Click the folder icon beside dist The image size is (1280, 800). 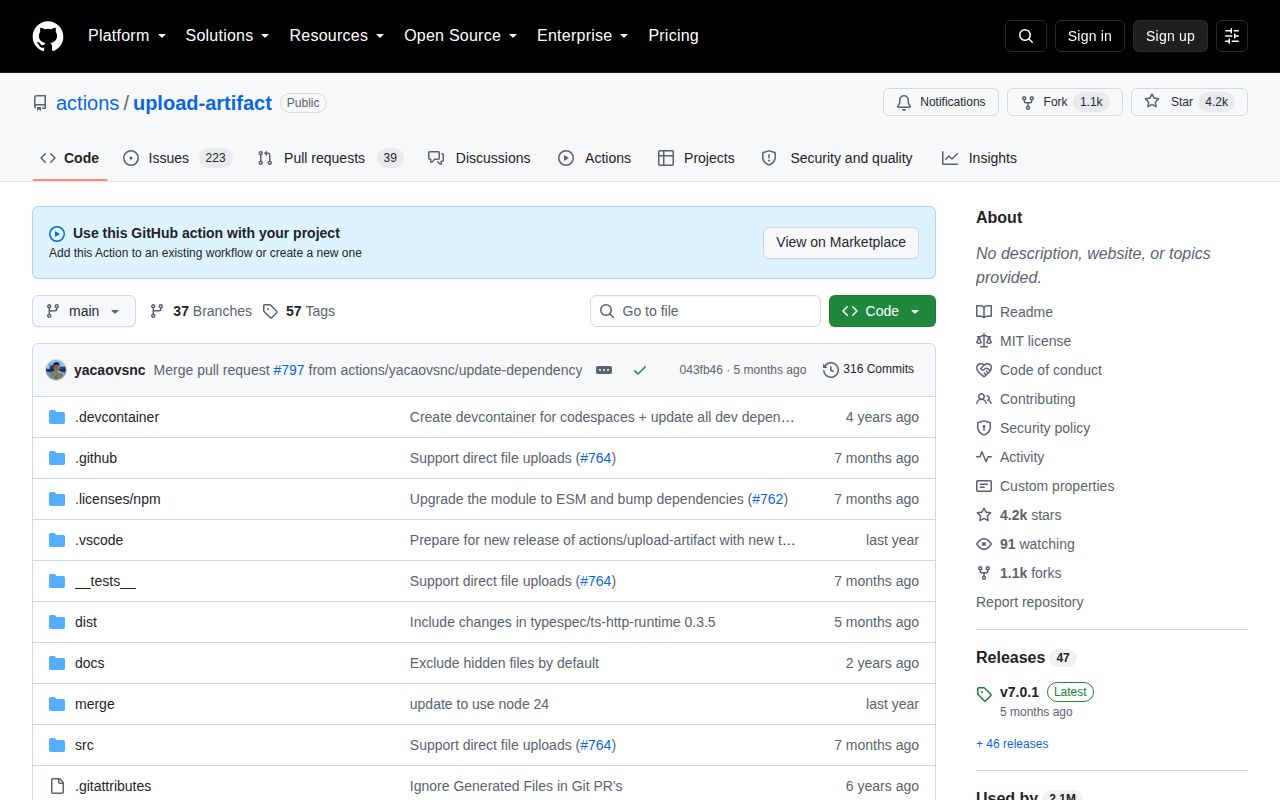click(x=57, y=622)
